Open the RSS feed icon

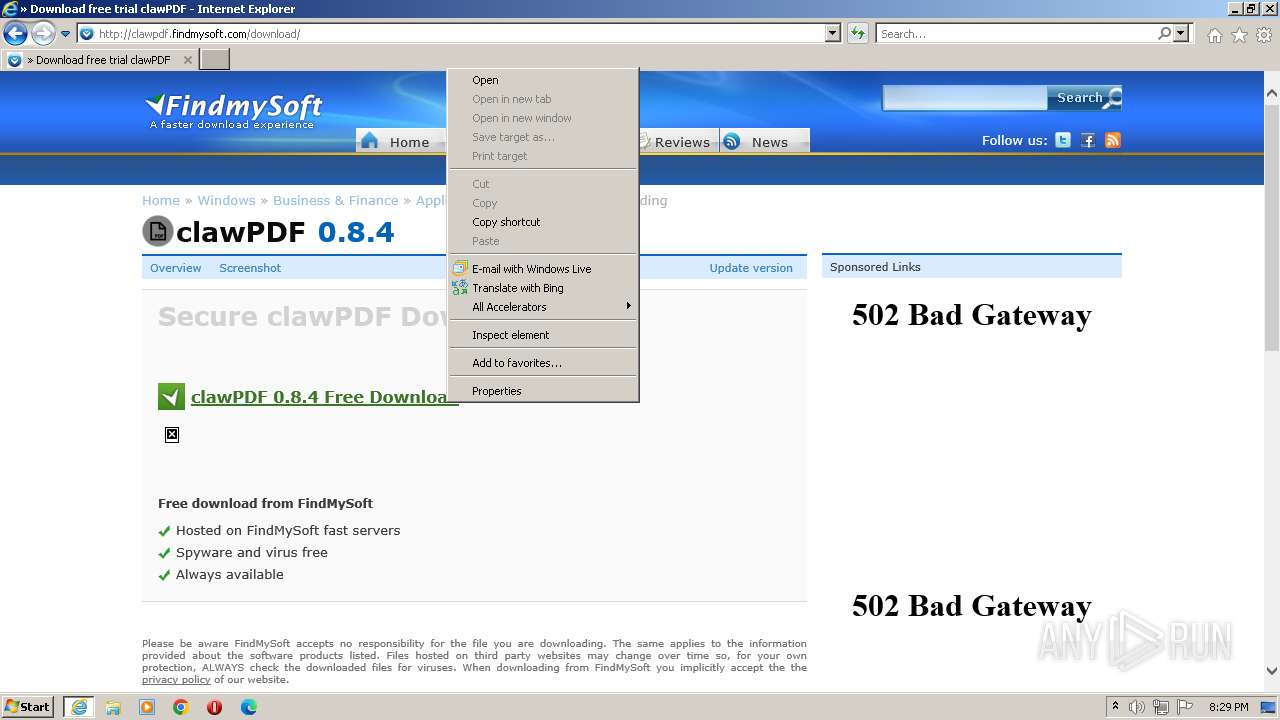[1113, 141]
